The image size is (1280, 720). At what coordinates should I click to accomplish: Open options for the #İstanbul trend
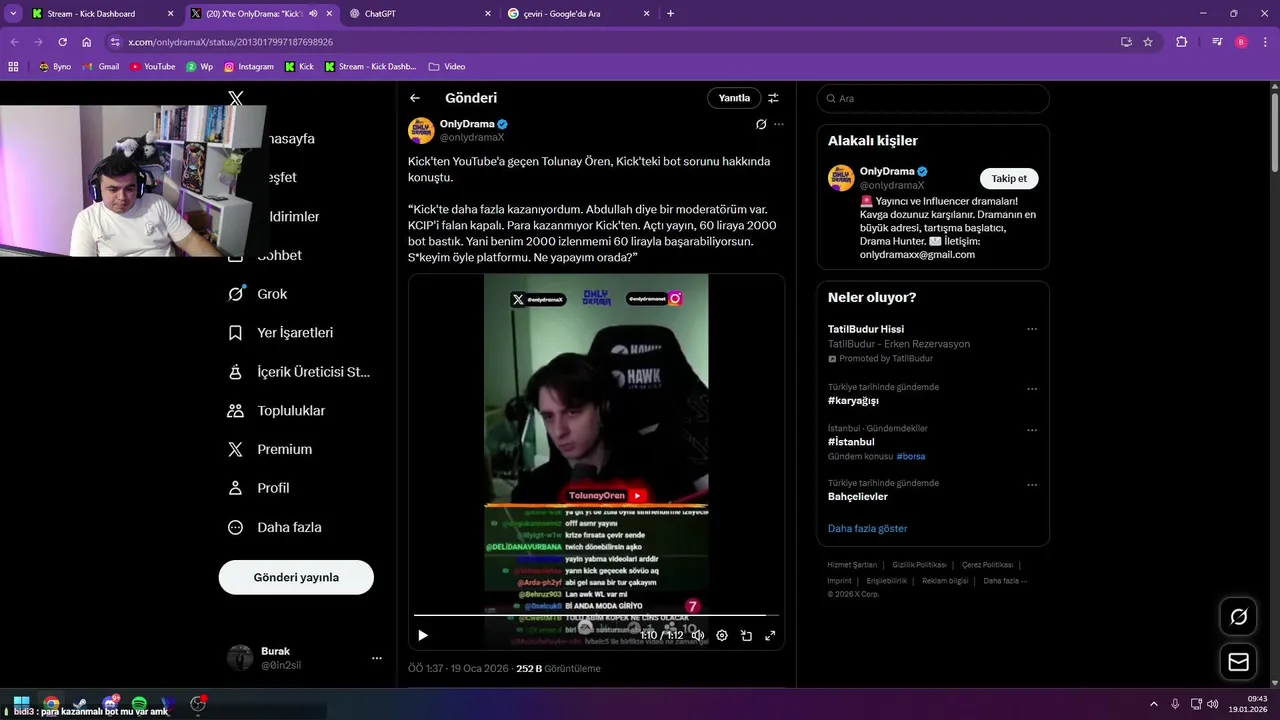tap(1032, 430)
